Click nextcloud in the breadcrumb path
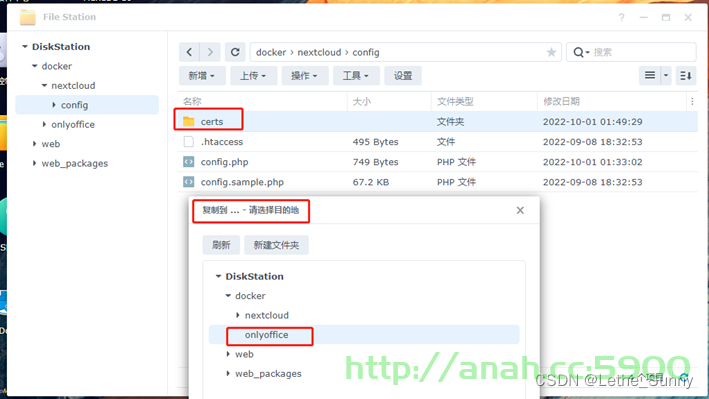The width and height of the screenshot is (709, 399). 319,52
